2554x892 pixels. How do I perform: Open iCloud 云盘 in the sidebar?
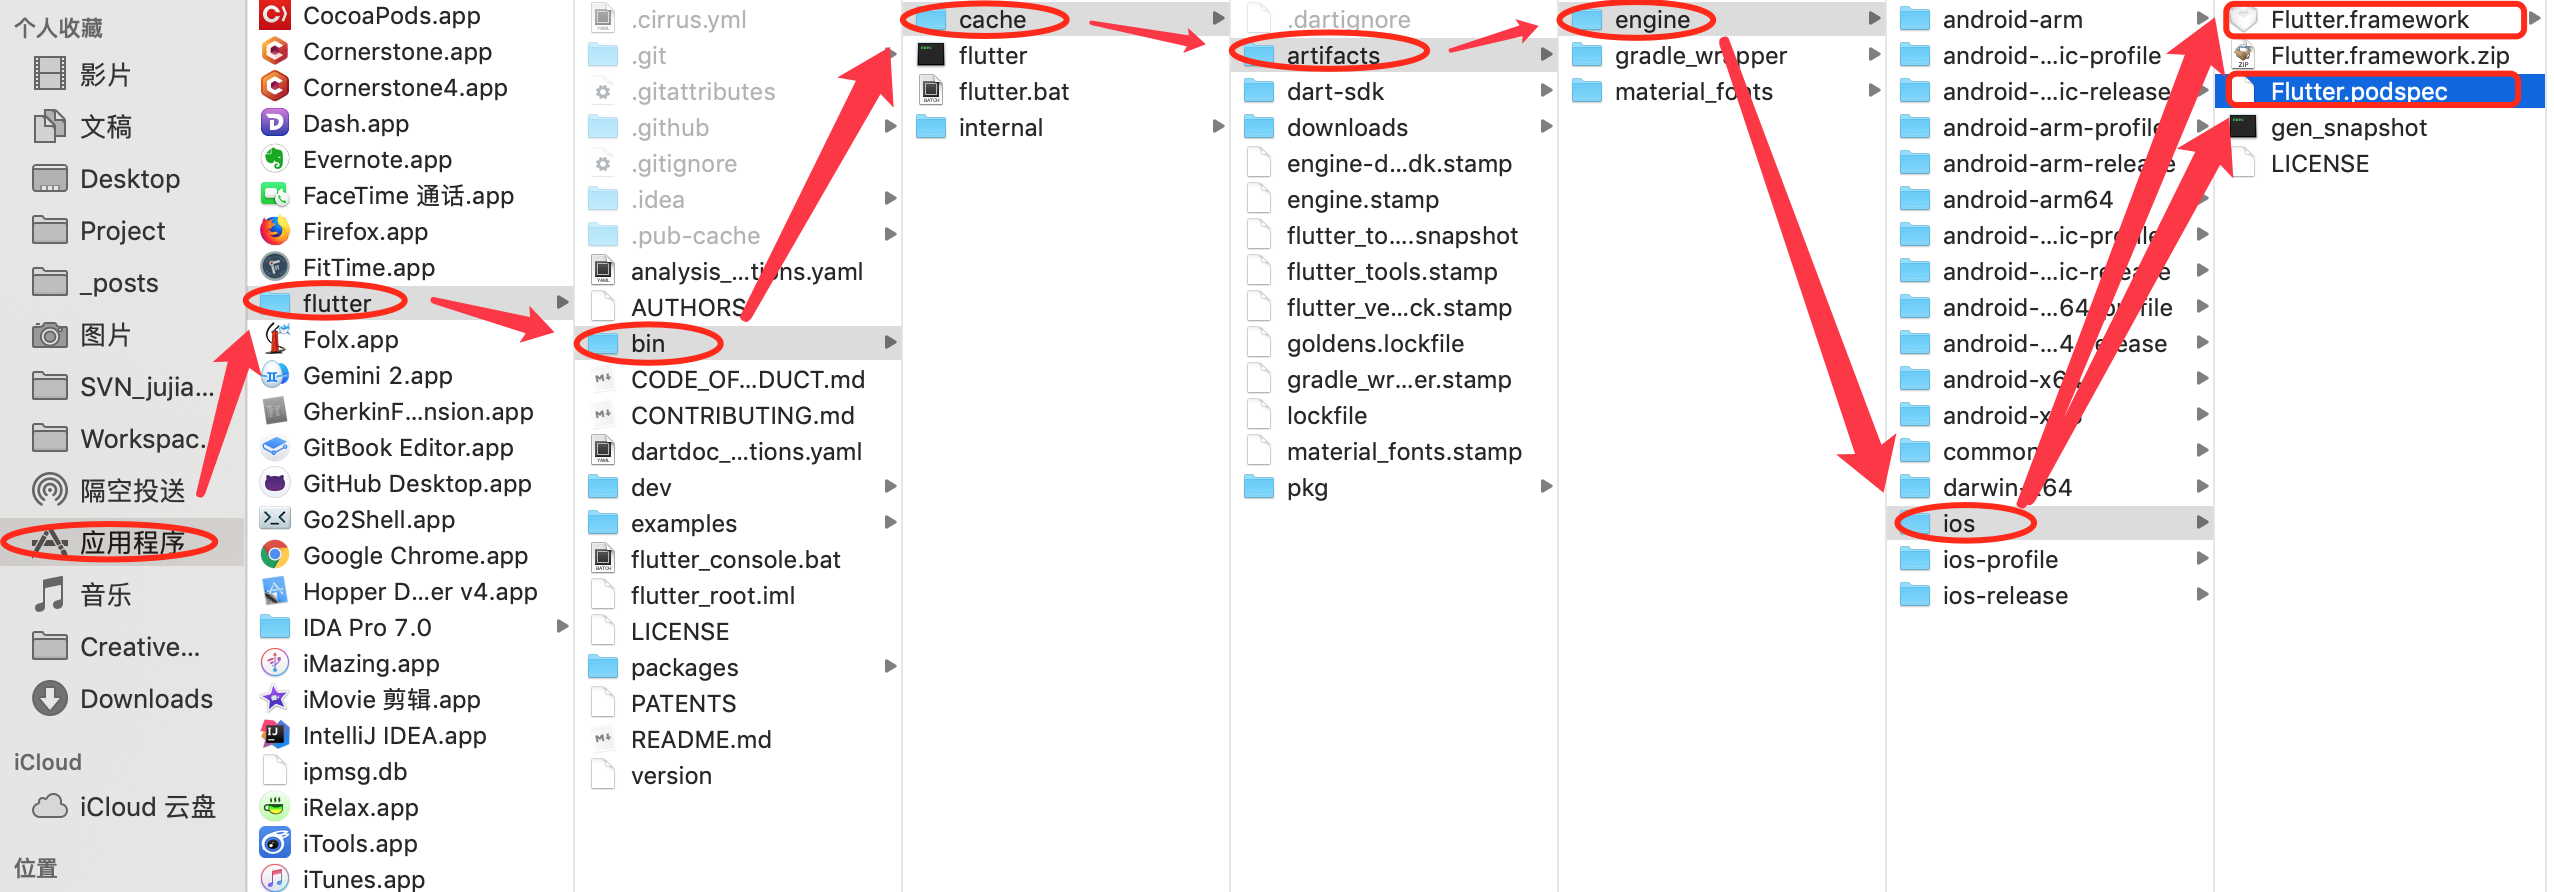(122, 806)
